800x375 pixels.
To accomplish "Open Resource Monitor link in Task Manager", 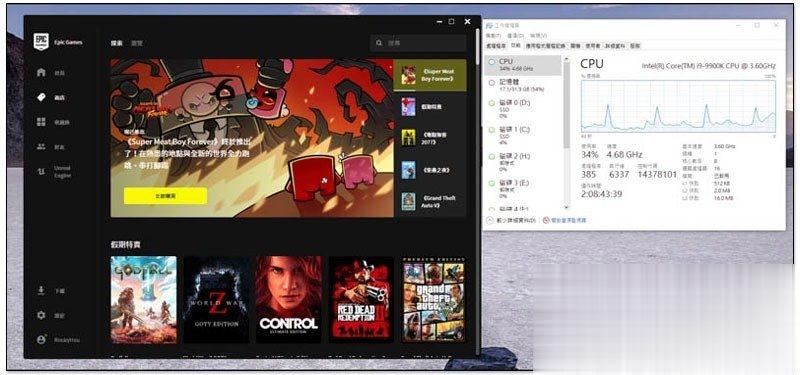I will tap(565, 220).
